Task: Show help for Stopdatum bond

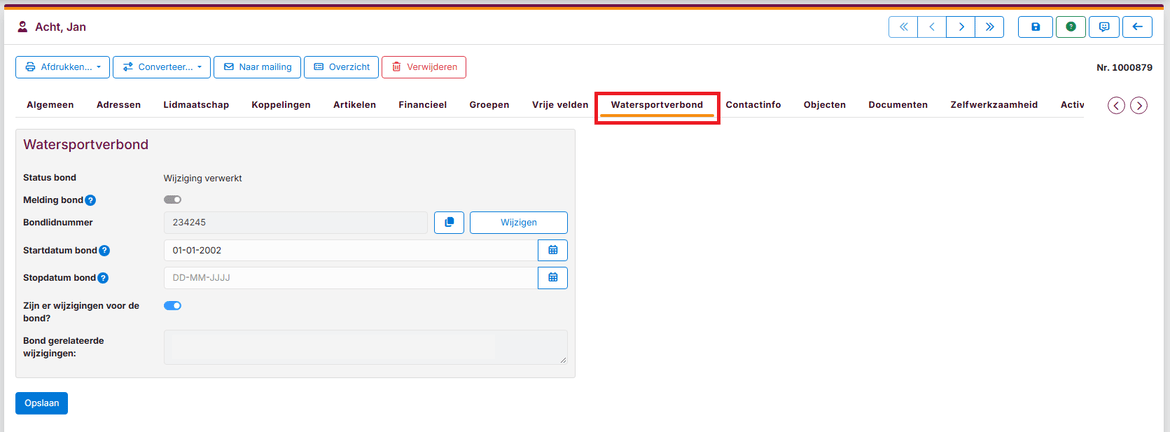Action: (103, 278)
